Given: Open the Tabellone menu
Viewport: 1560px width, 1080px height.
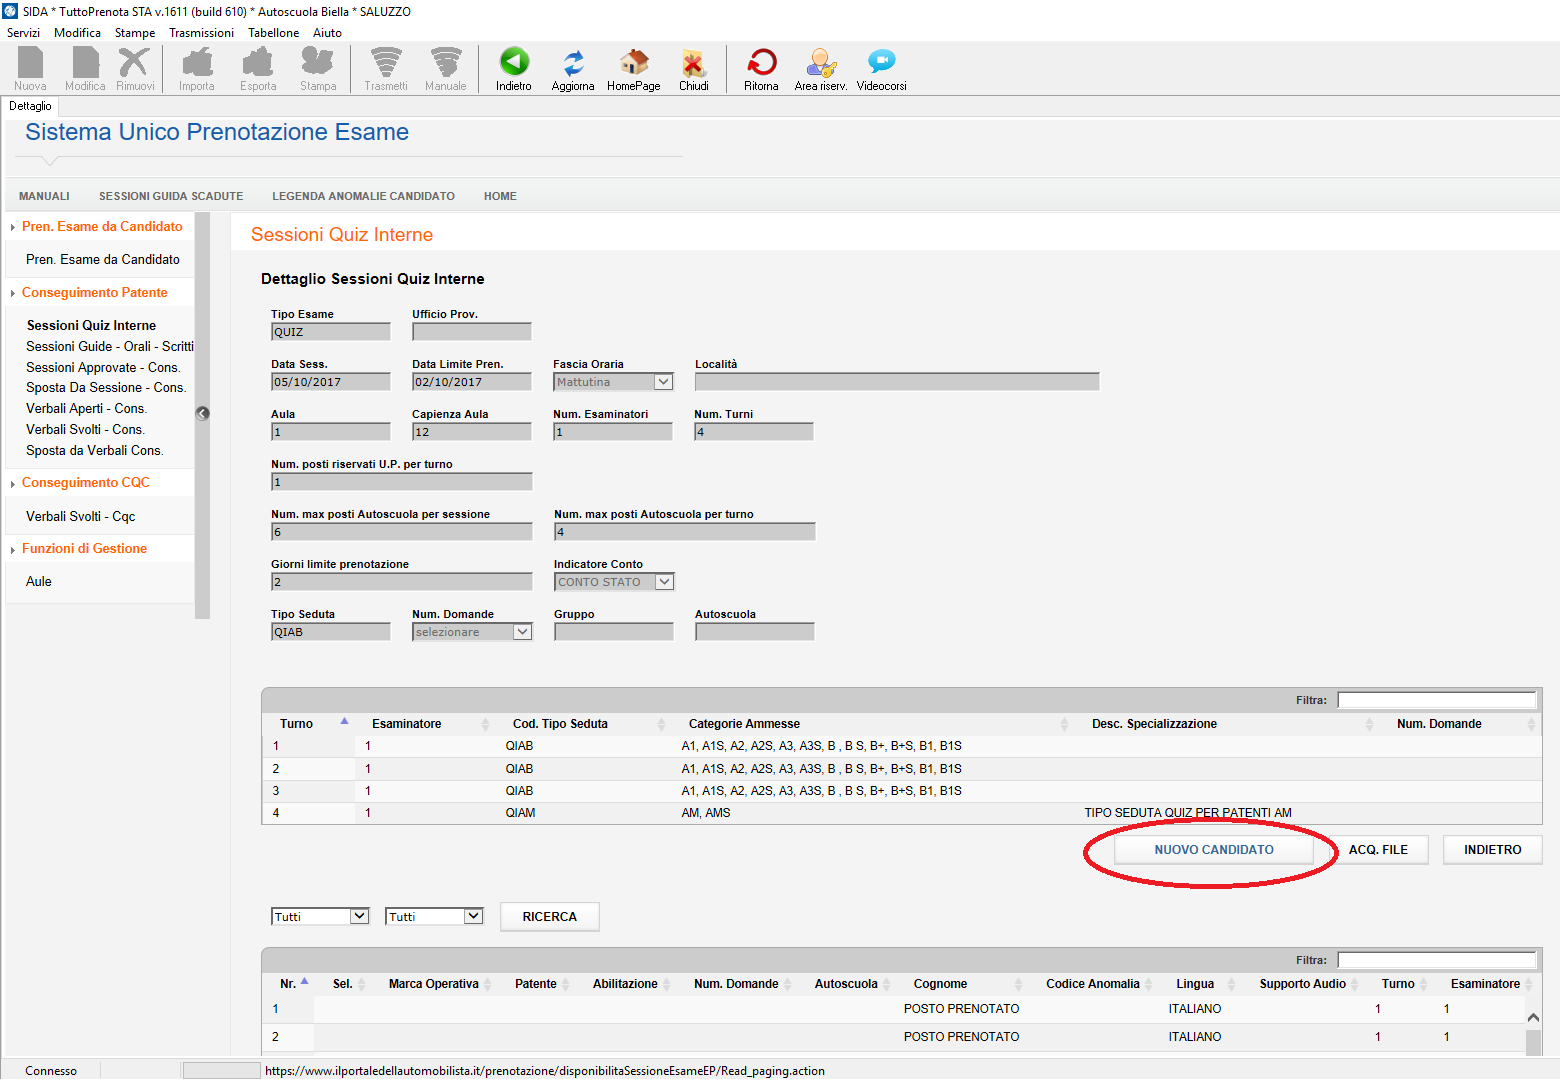Looking at the screenshot, I should (x=273, y=33).
